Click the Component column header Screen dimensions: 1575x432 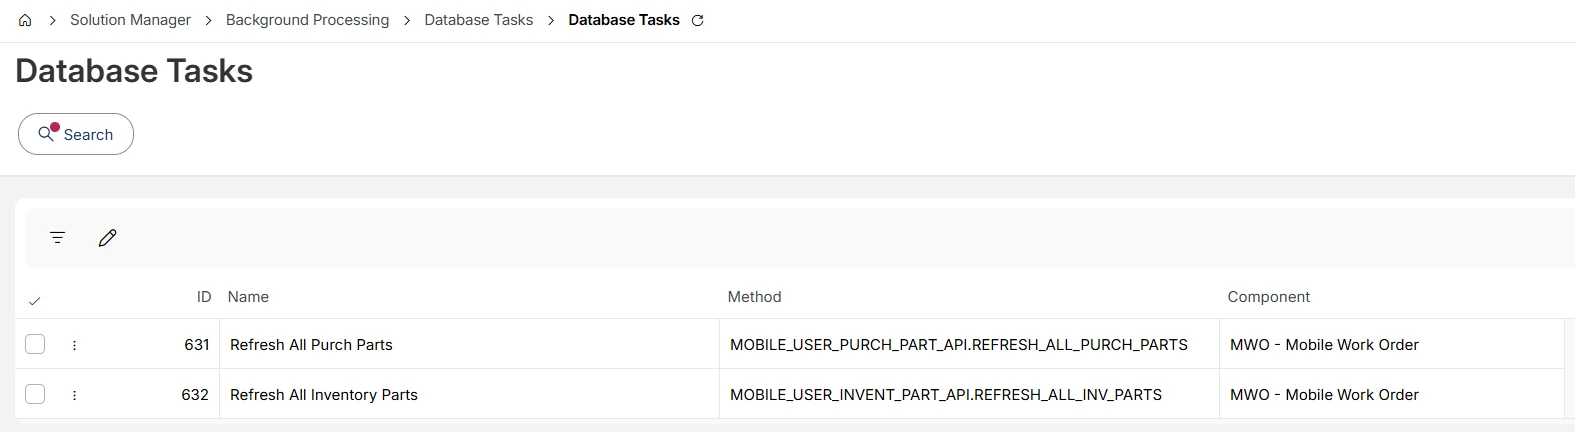click(x=1268, y=297)
